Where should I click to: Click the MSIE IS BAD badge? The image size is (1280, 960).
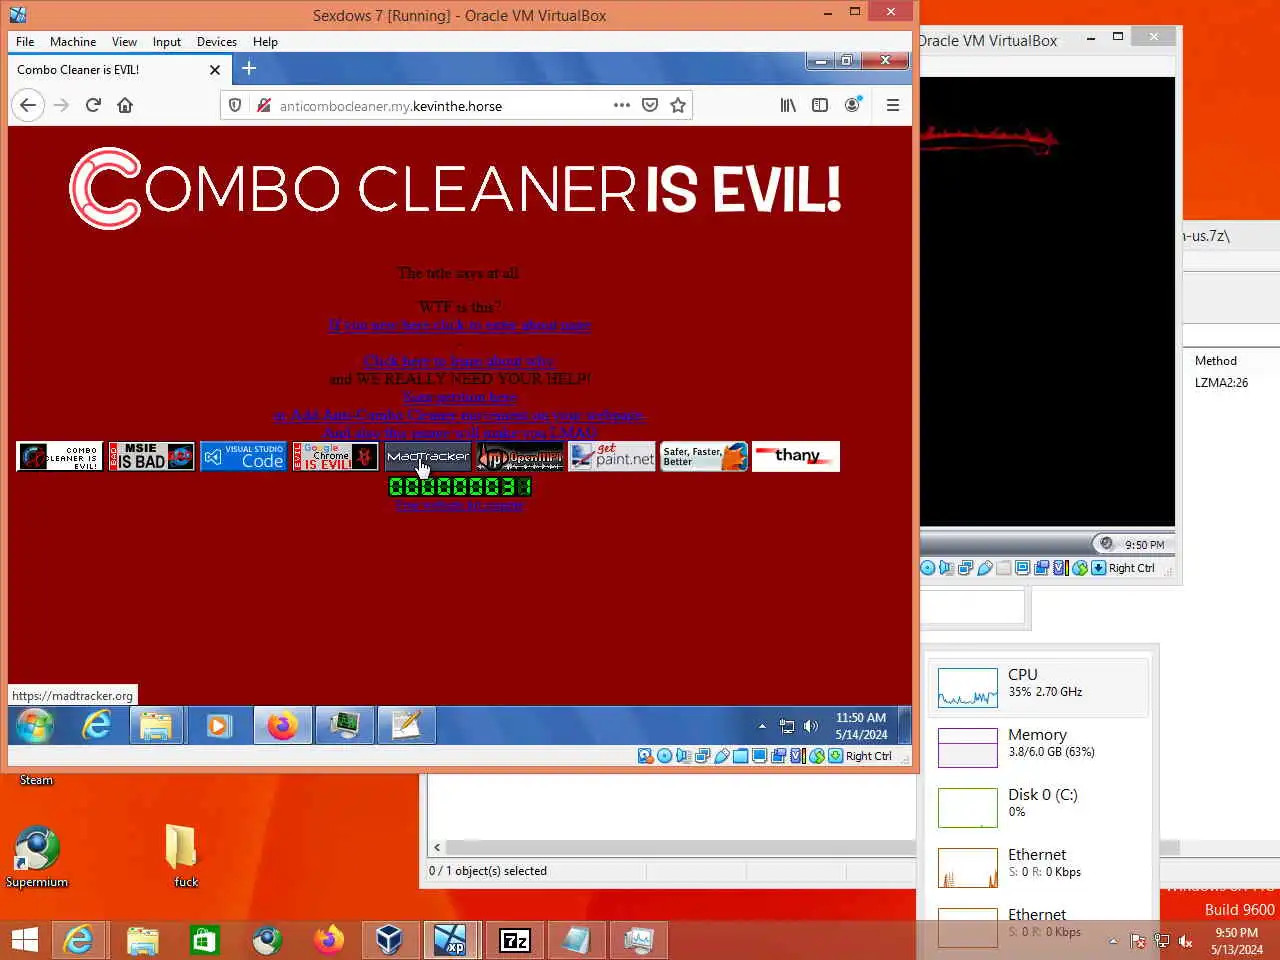151,457
